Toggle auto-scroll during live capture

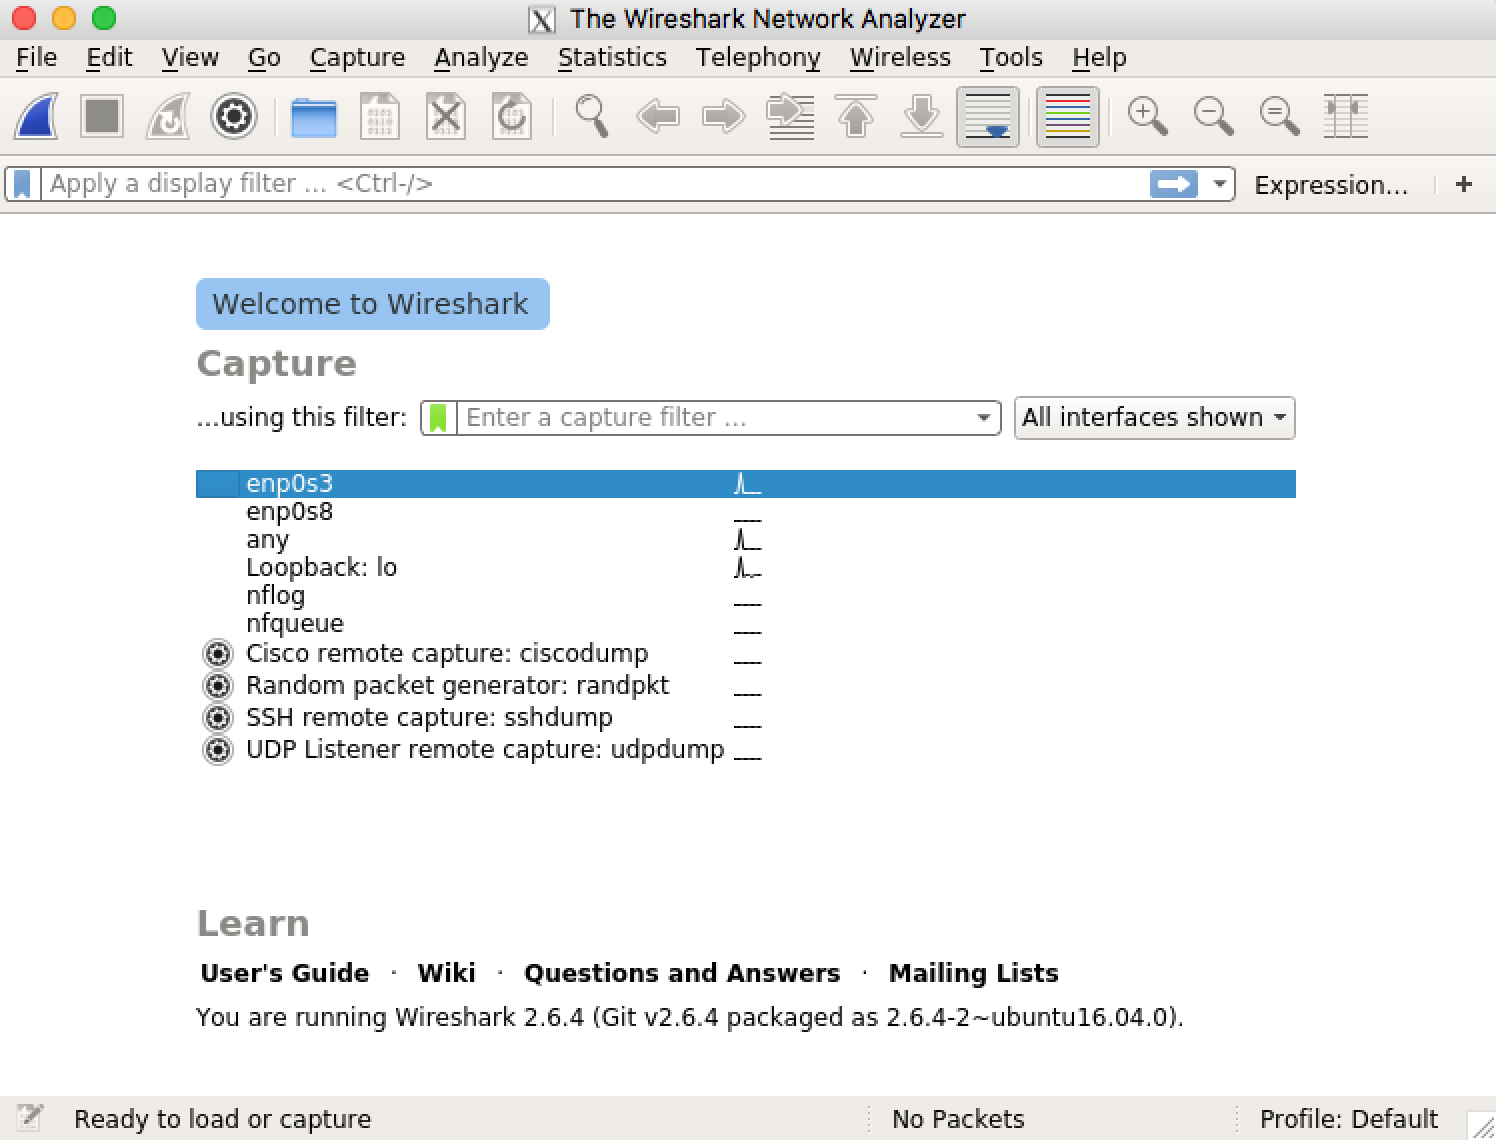(x=988, y=117)
